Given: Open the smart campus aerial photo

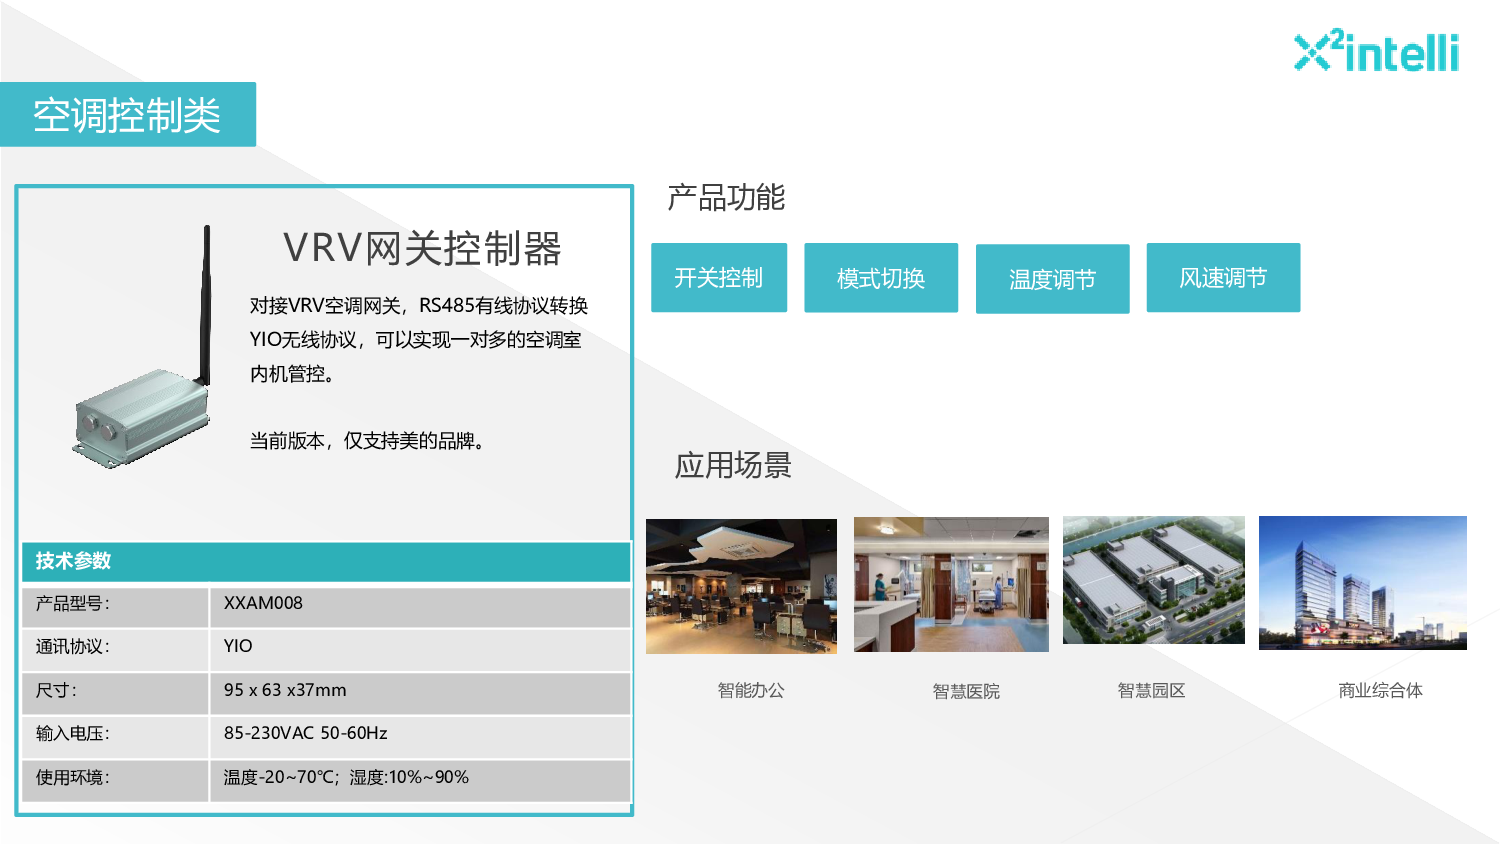Looking at the screenshot, I should [x=1154, y=580].
